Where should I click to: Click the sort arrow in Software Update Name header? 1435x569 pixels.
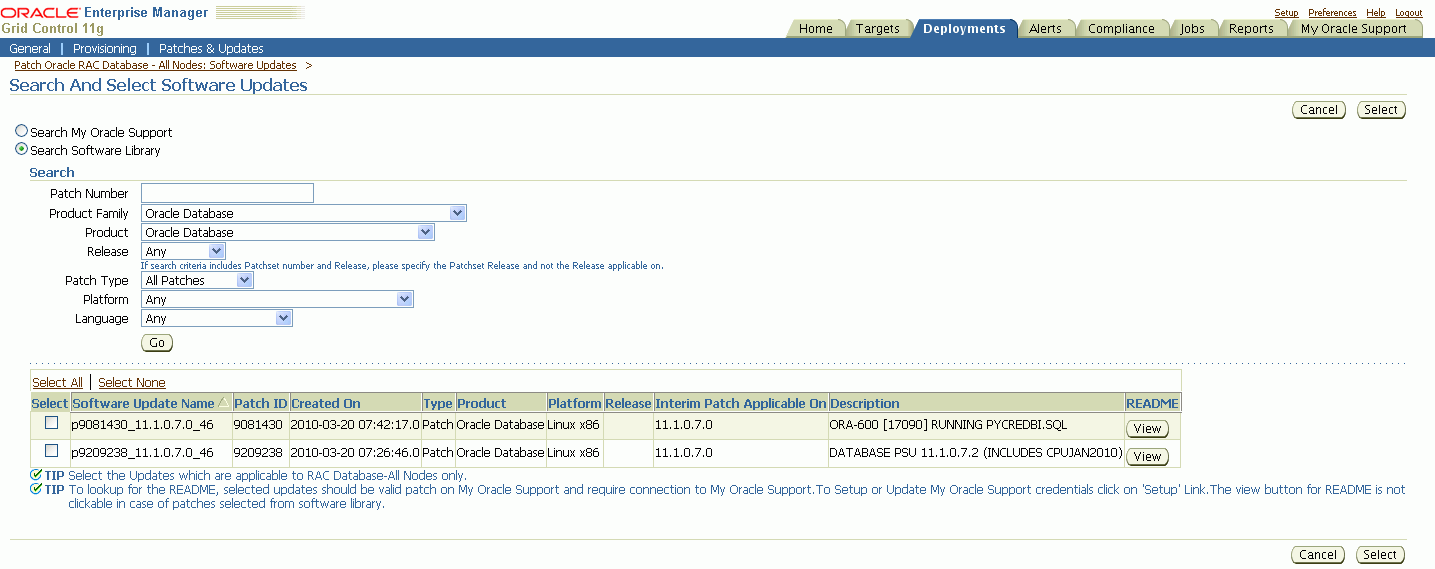coord(223,403)
